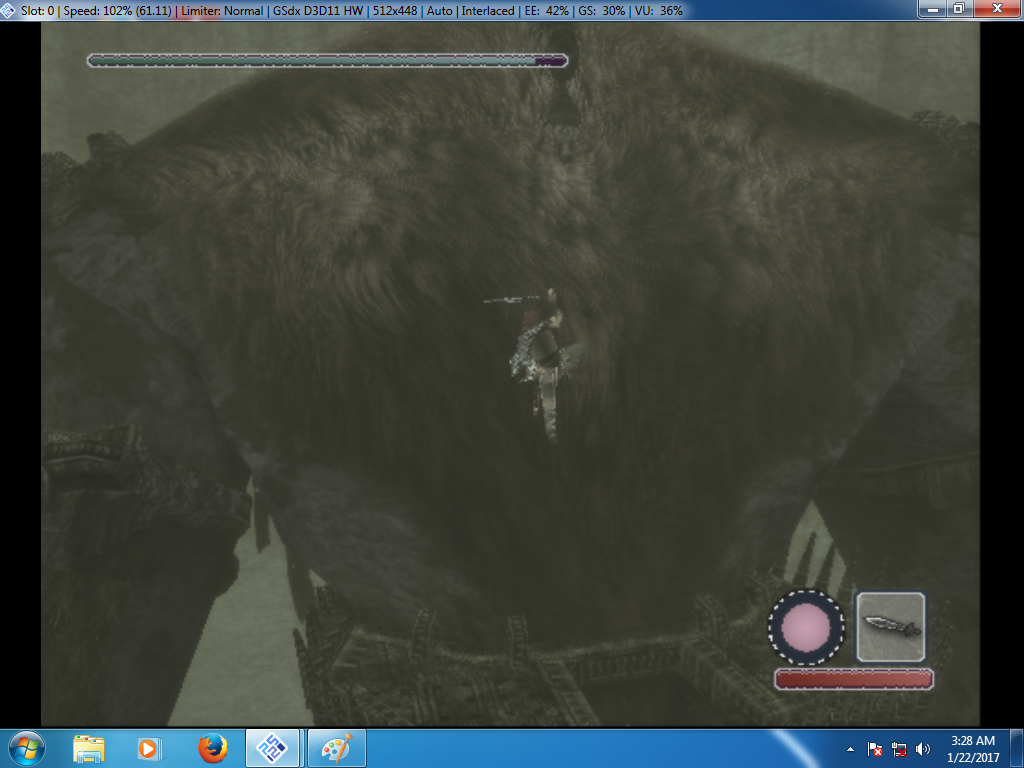Click the Show Desktop strip
Viewport: 1024px width, 768px height.
click(1017, 748)
